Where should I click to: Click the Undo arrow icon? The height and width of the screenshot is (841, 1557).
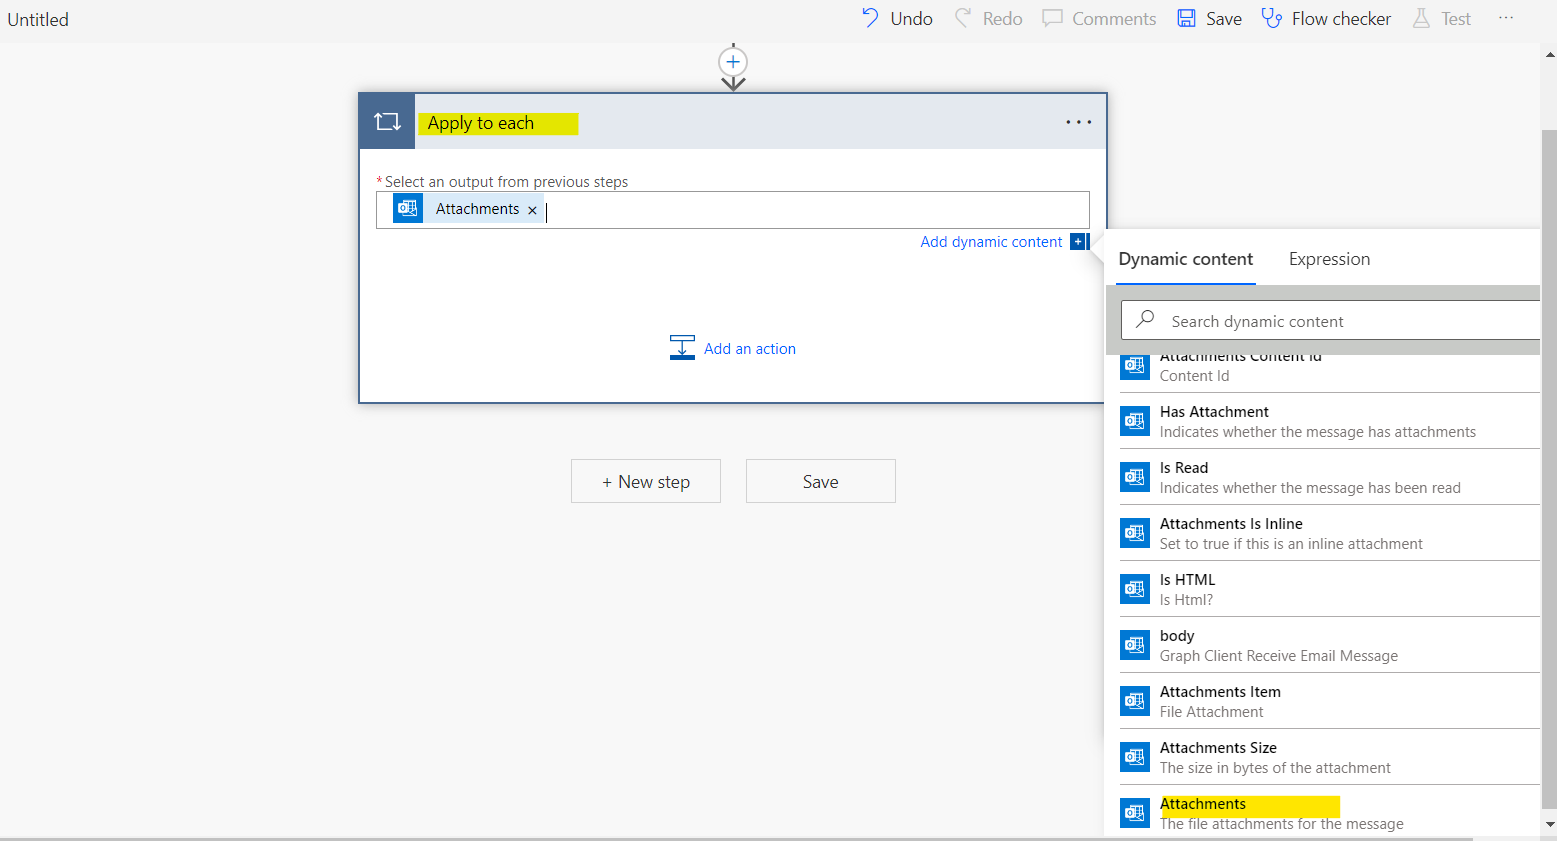coord(870,18)
